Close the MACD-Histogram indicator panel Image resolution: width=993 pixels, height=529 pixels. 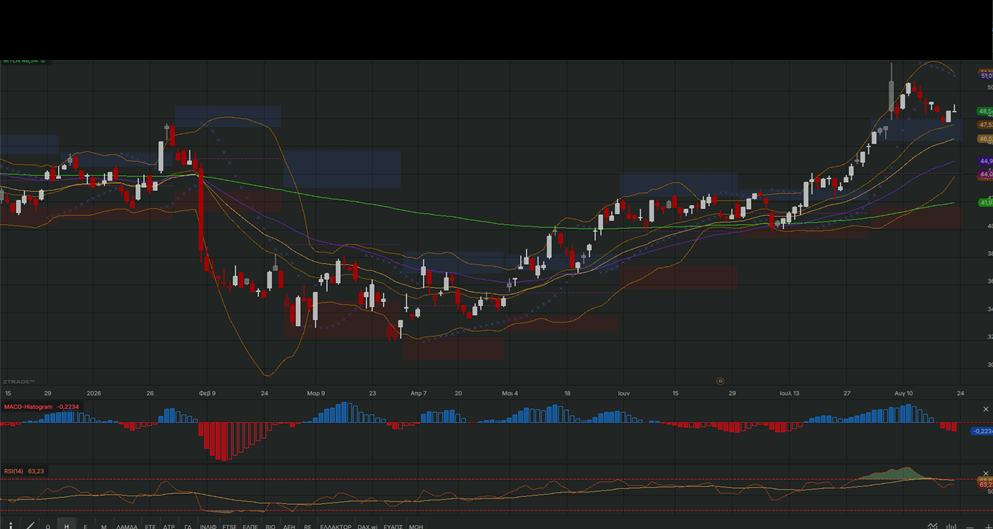(x=985, y=409)
